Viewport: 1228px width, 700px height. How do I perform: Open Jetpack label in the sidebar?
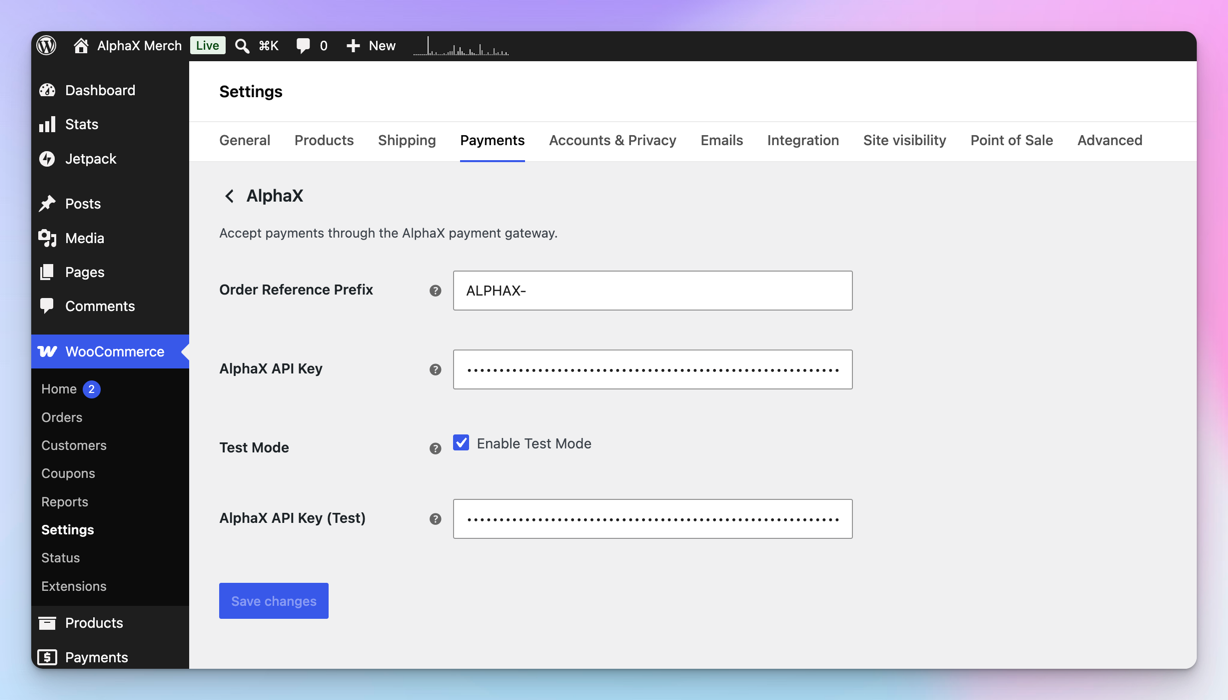pyautogui.click(x=91, y=159)
